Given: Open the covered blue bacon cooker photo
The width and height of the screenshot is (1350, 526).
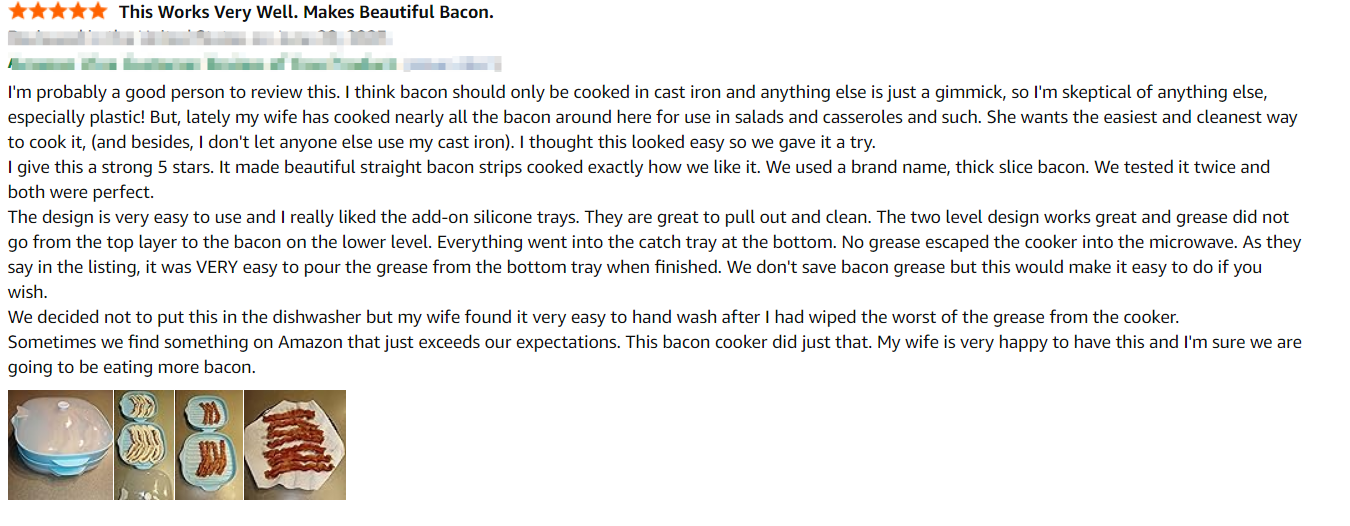Looking at the screenshot, I should coord(60,444).
